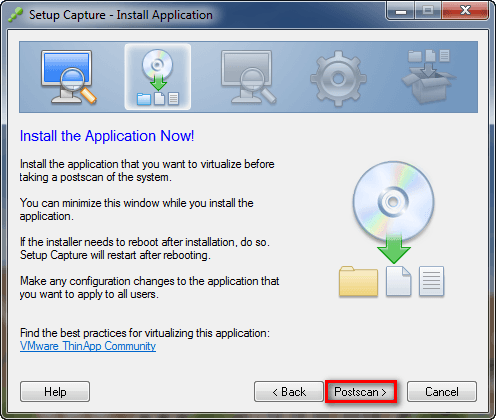496x420 pixels.
Task: Minimize the Setup Capture window
Action: (401, 11)
